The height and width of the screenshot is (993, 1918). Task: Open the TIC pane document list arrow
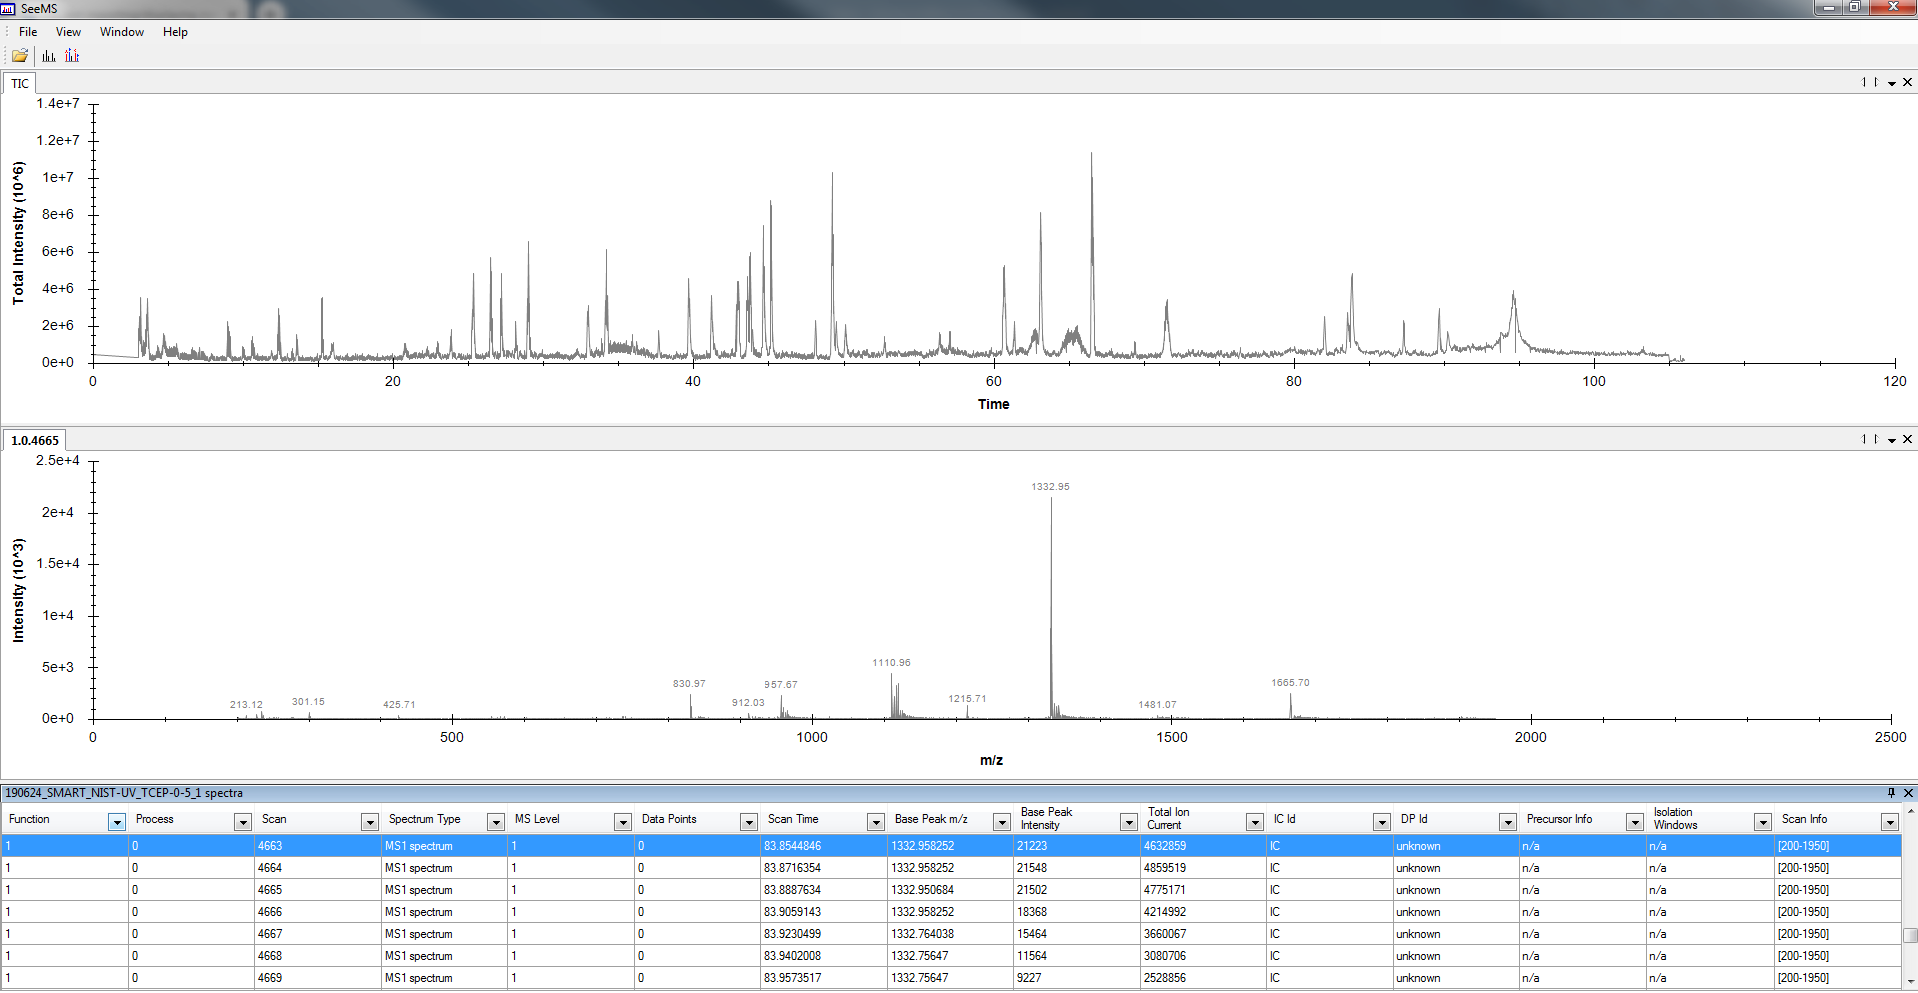(x=1892, y=83)
